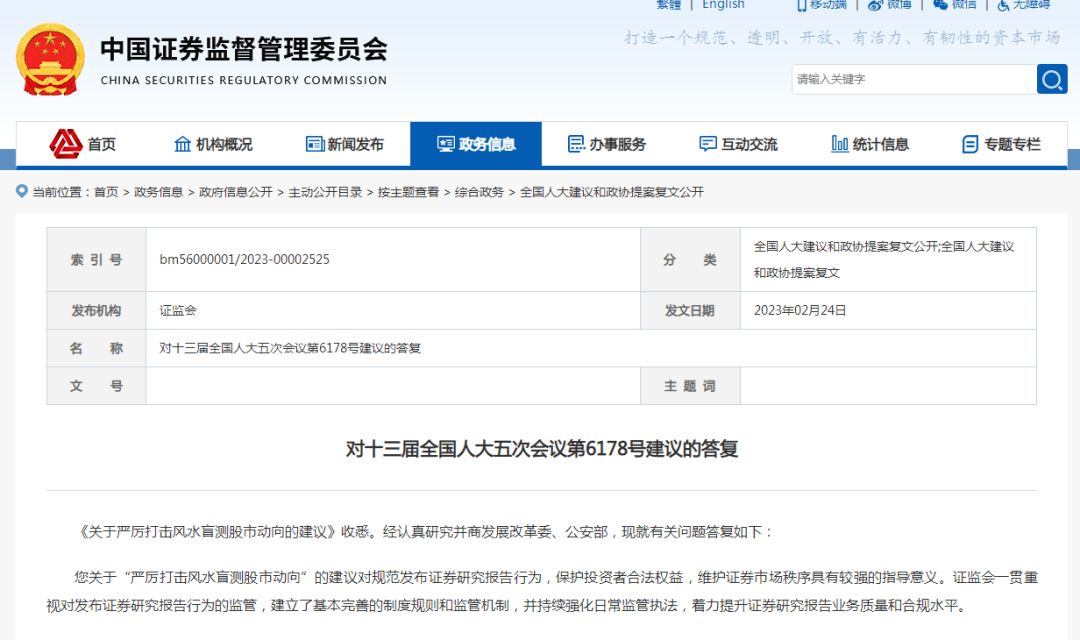
Task: Click the Weibo sharing icon
Action: point(875,7)
